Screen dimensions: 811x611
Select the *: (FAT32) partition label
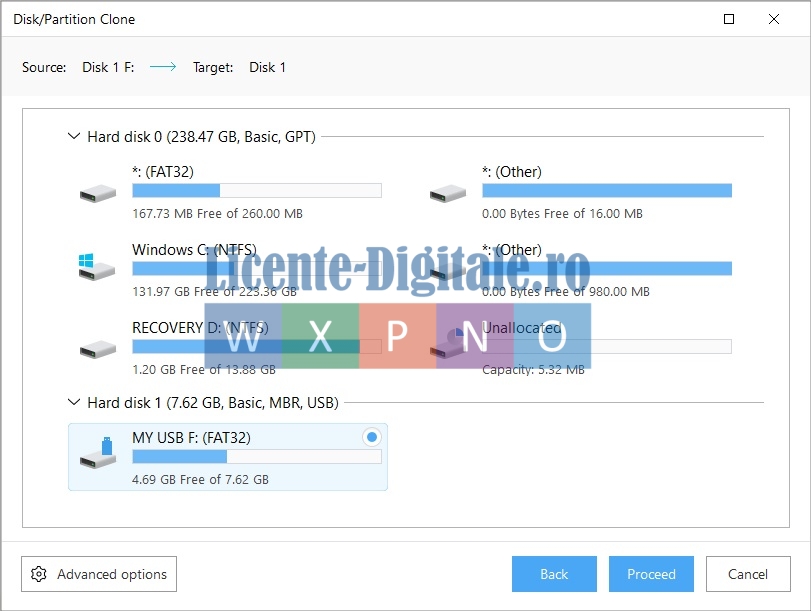(x=163, y=172)
